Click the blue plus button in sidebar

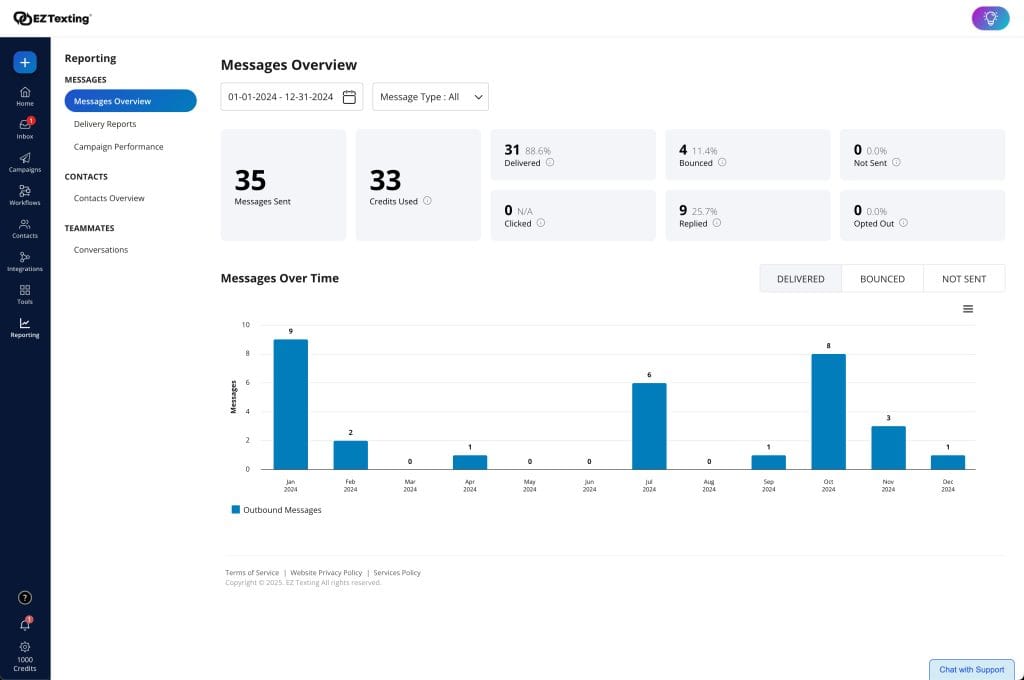(x=24, y=61)
